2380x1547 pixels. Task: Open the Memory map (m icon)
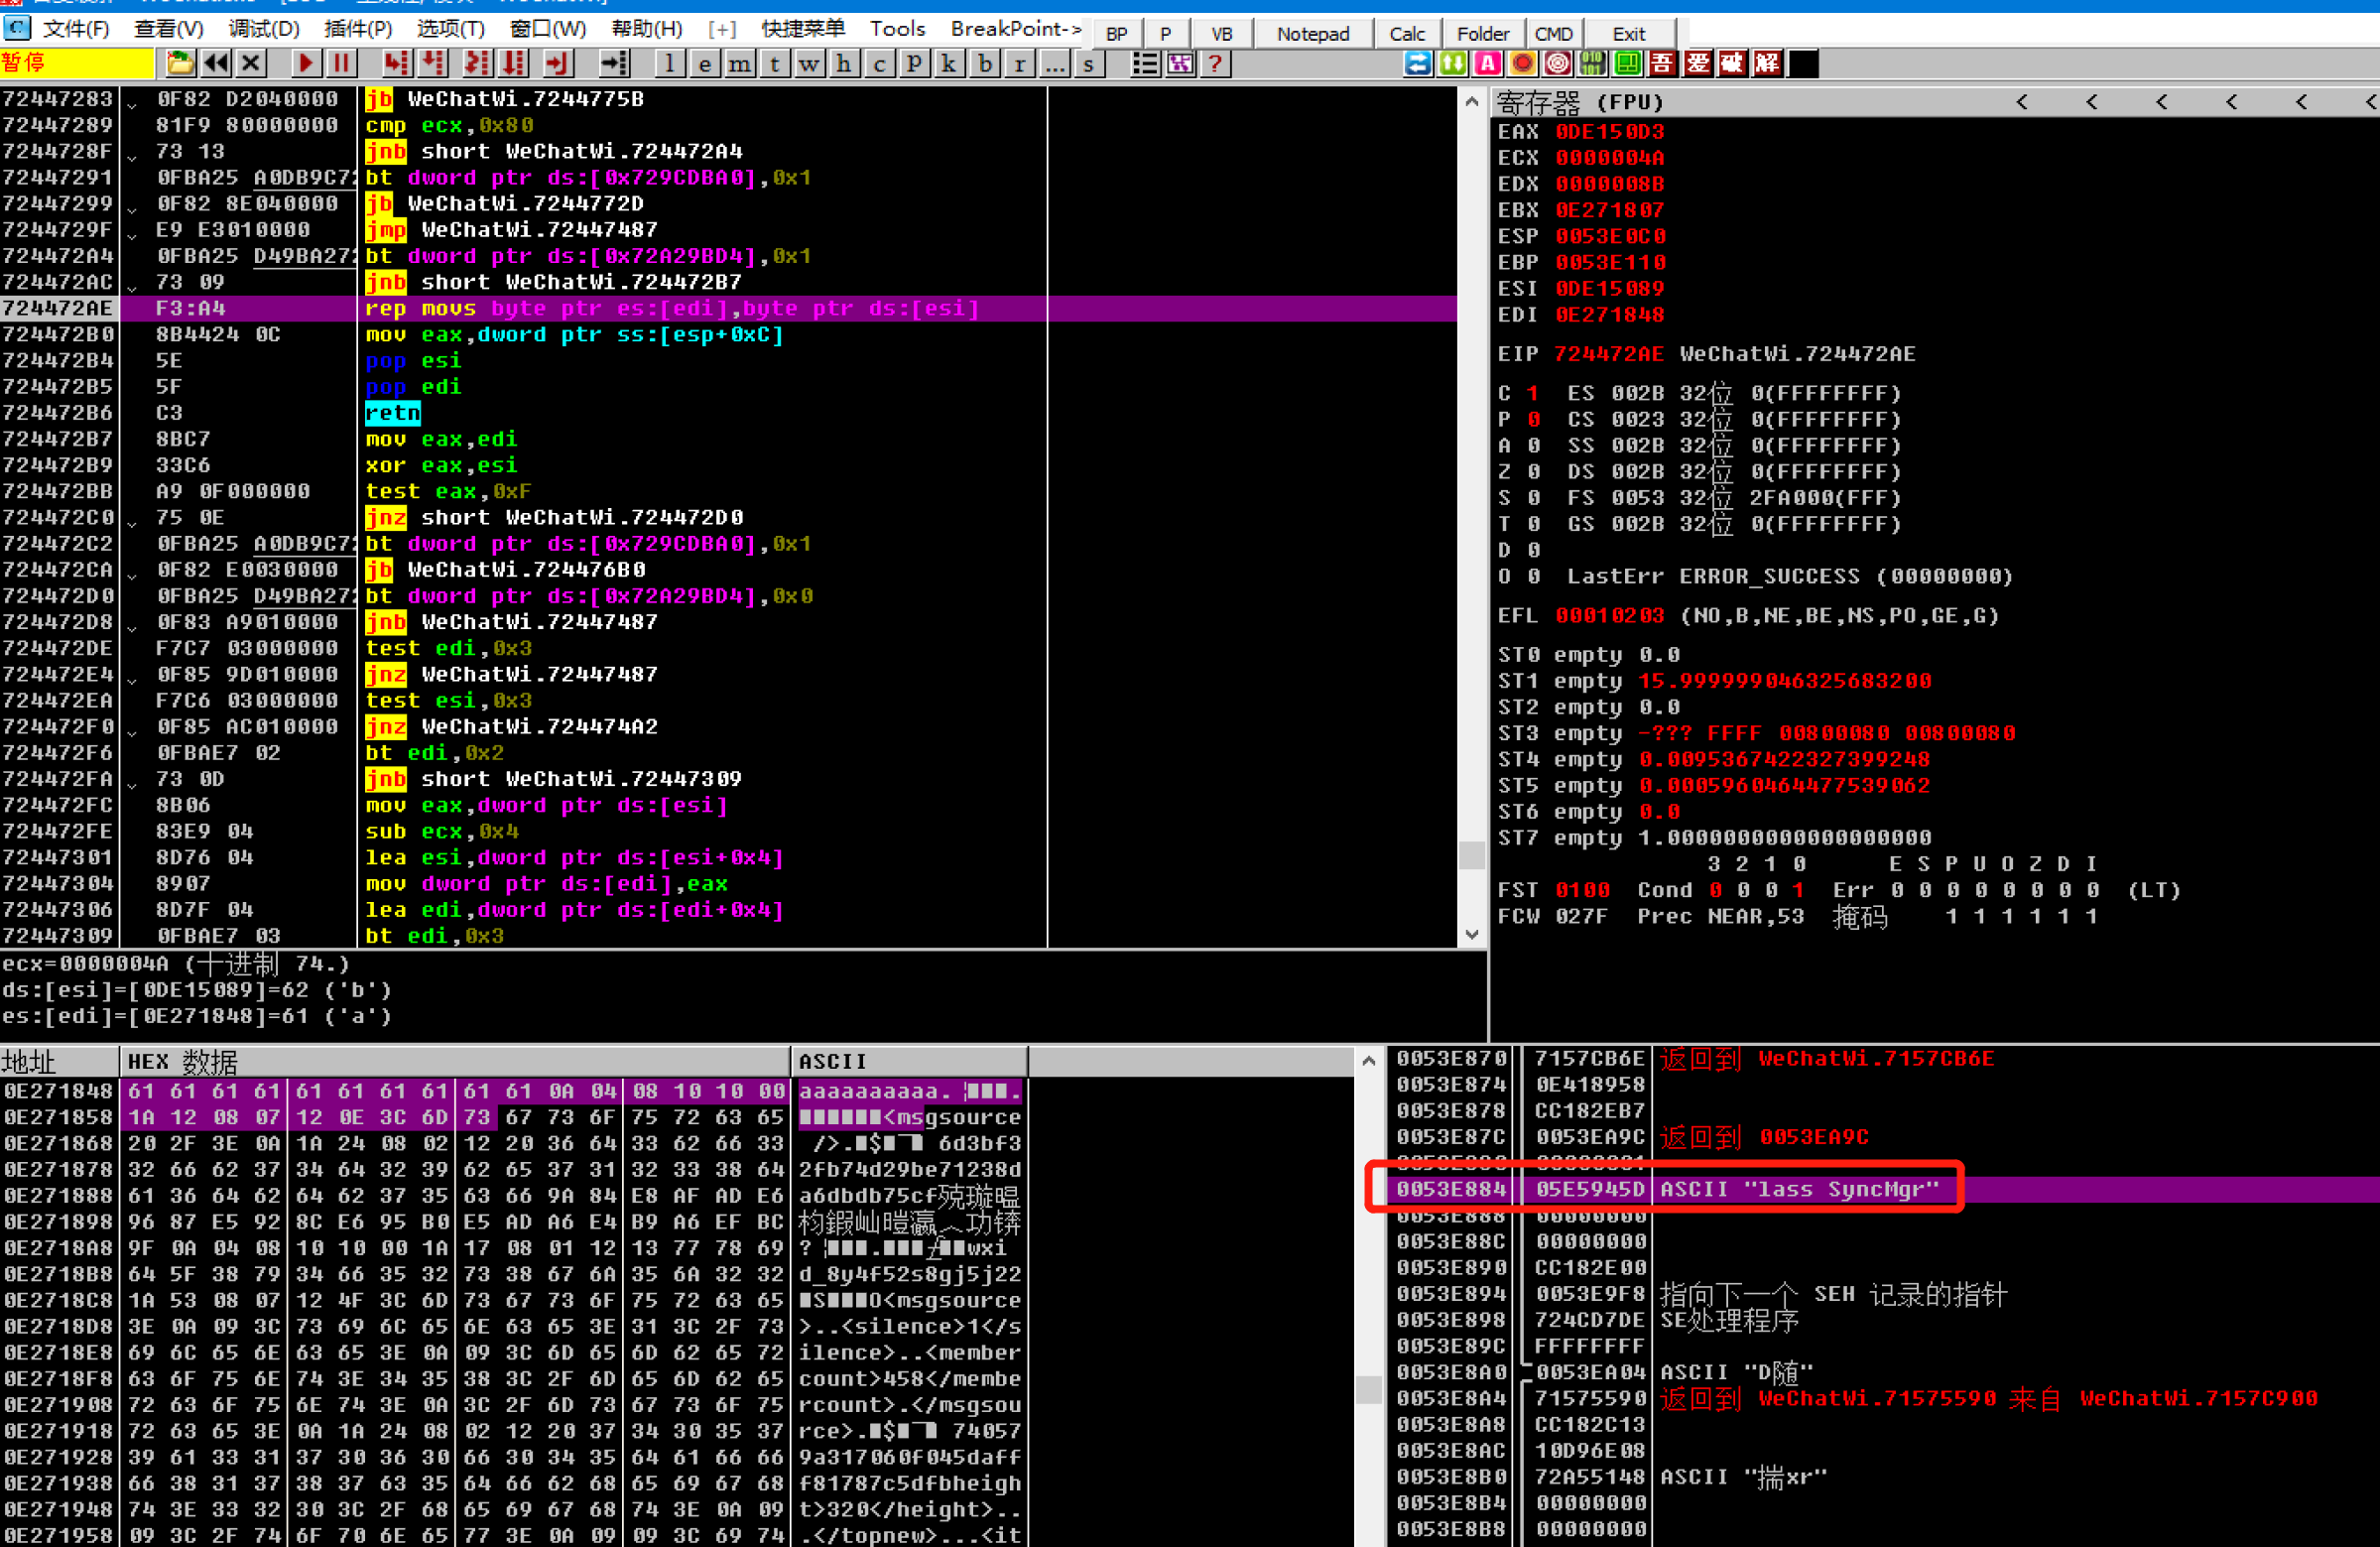pyautogui.click(x=740, y=63)
